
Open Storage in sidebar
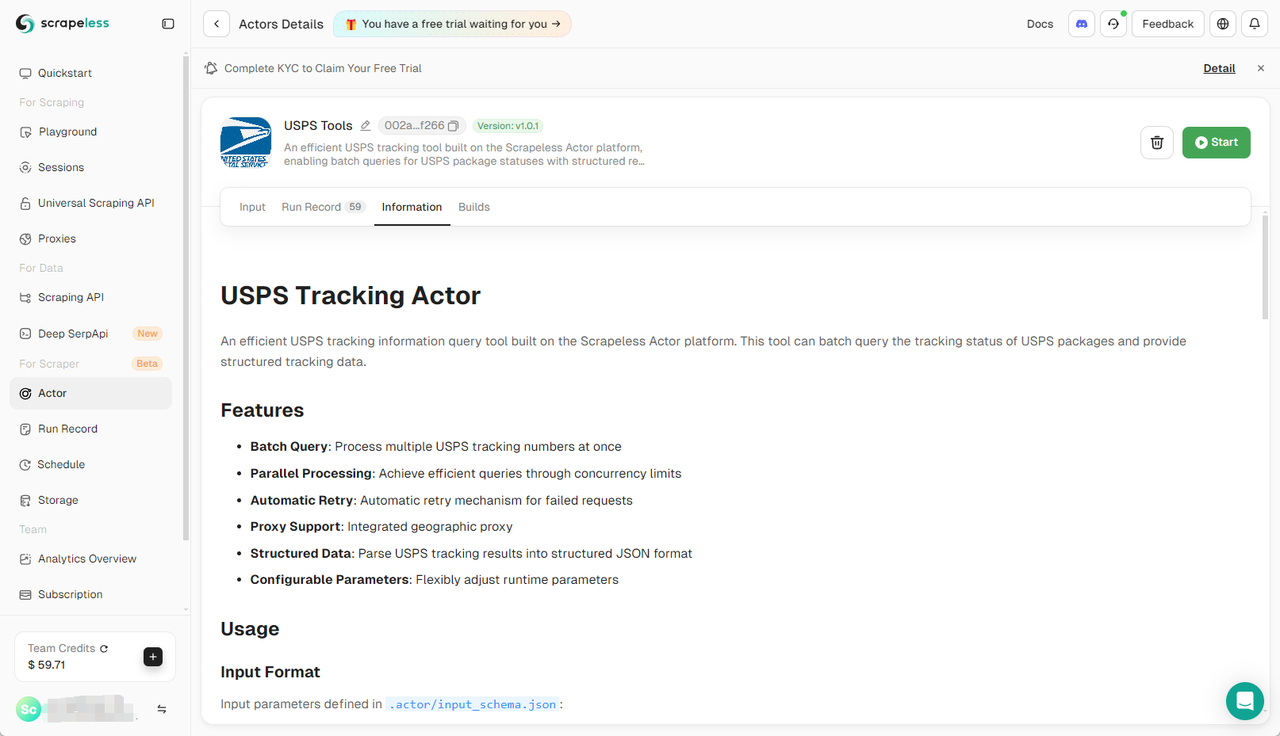(x=91, y=500)
